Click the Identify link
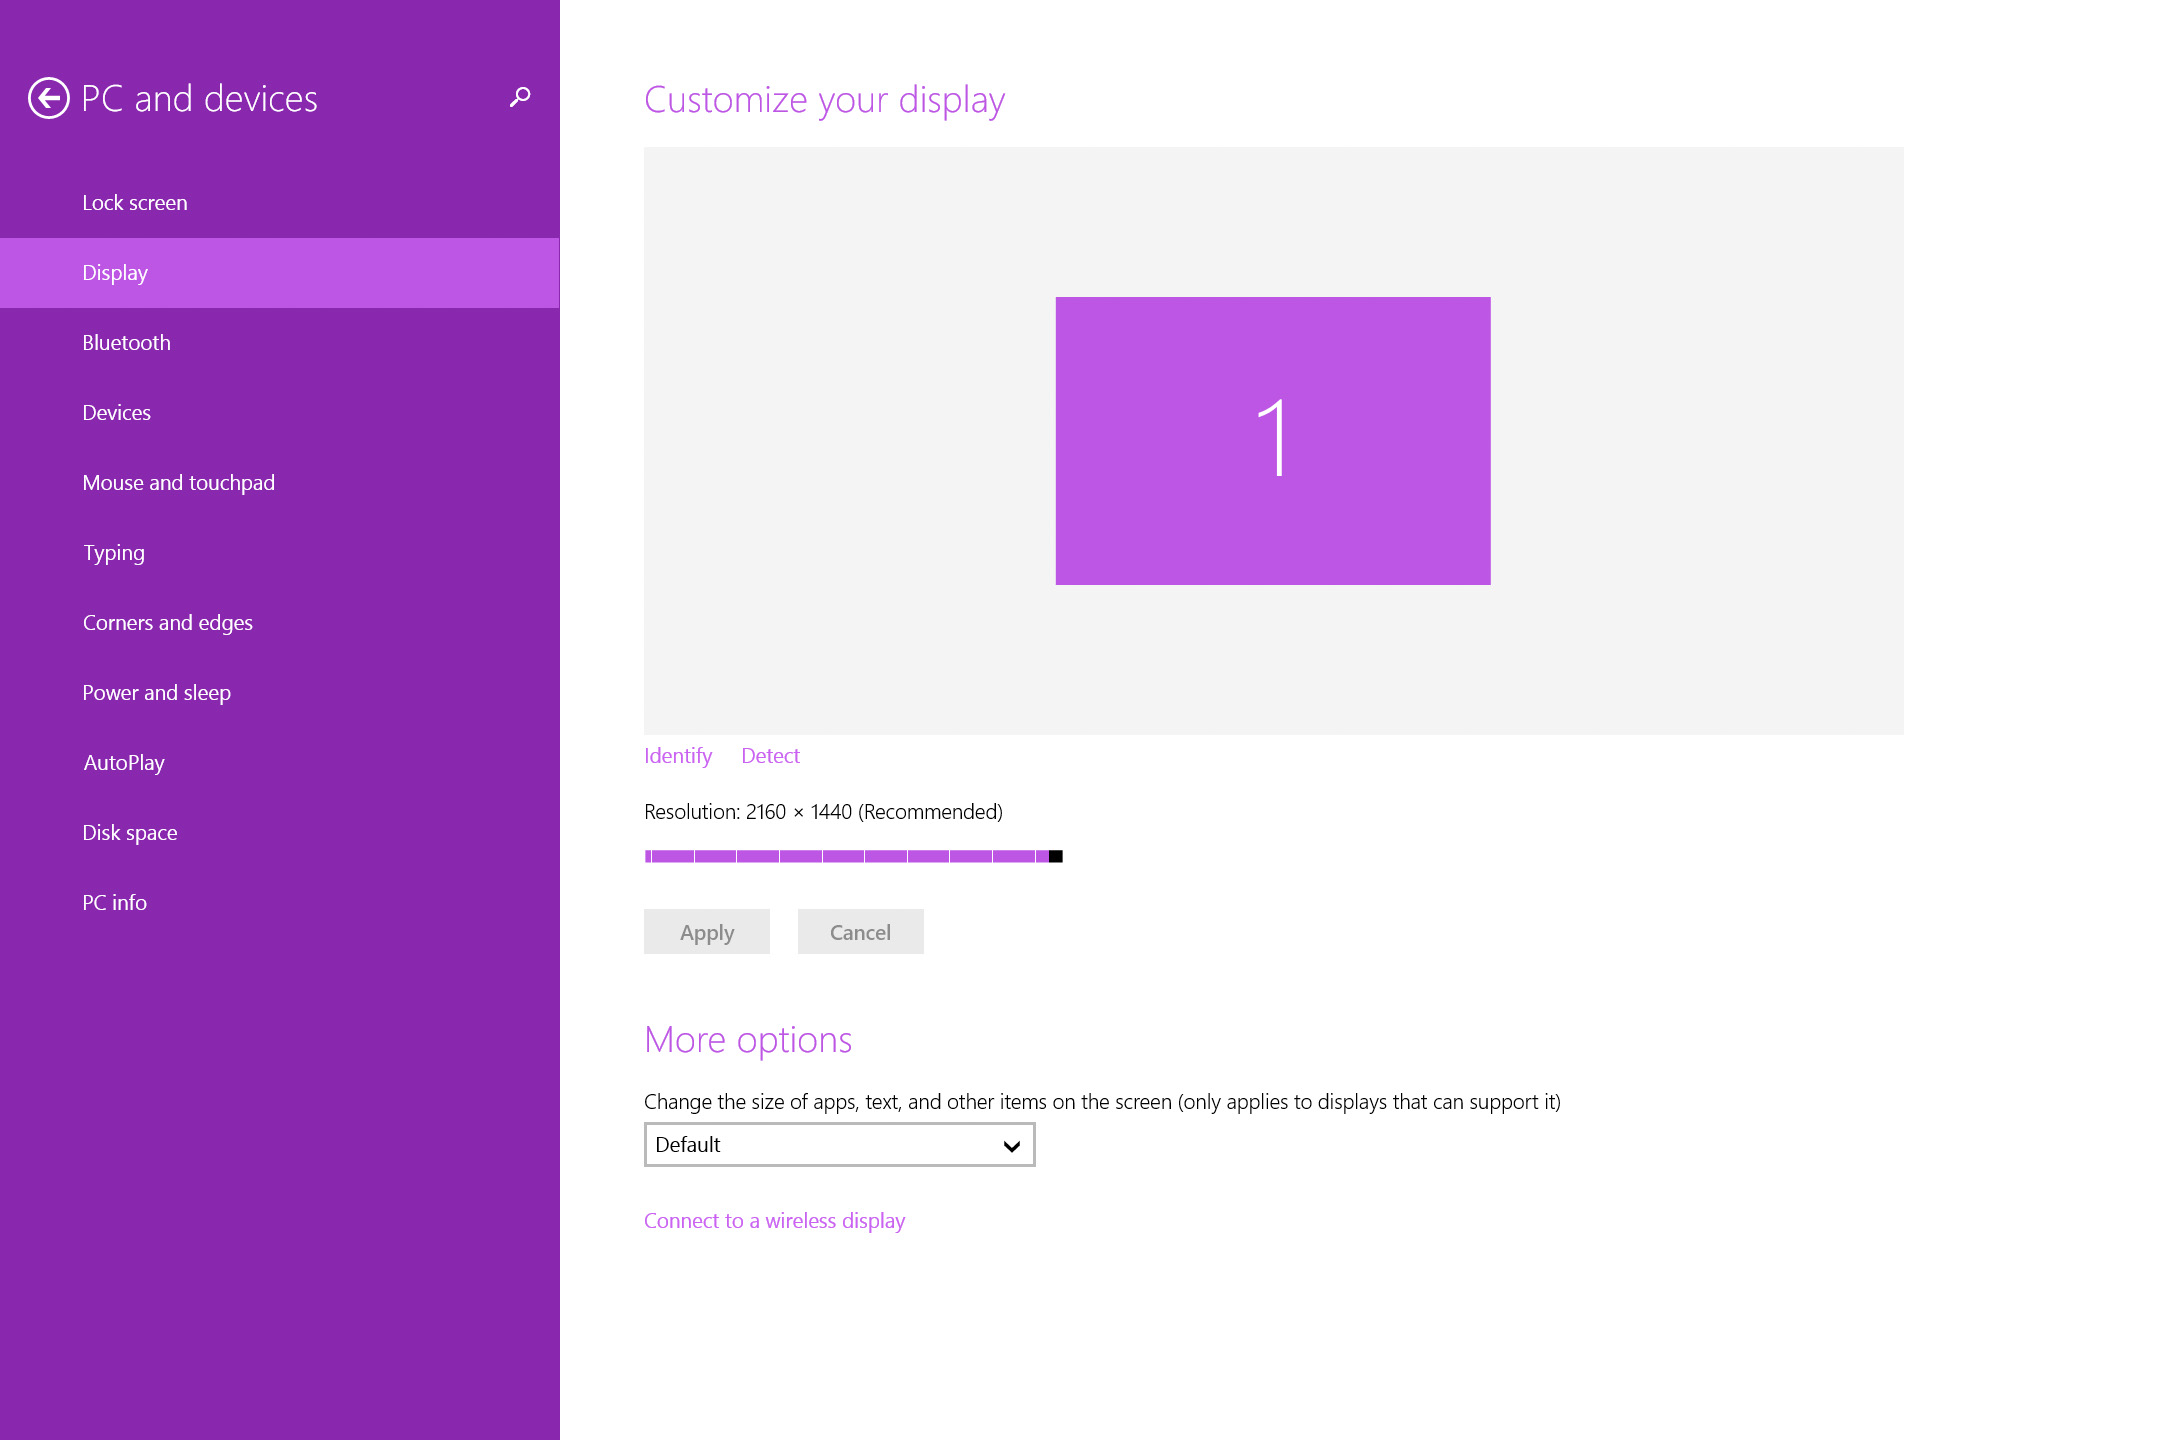The height and width of the screenshot is (1440, 2160). [x=678, y=756]
